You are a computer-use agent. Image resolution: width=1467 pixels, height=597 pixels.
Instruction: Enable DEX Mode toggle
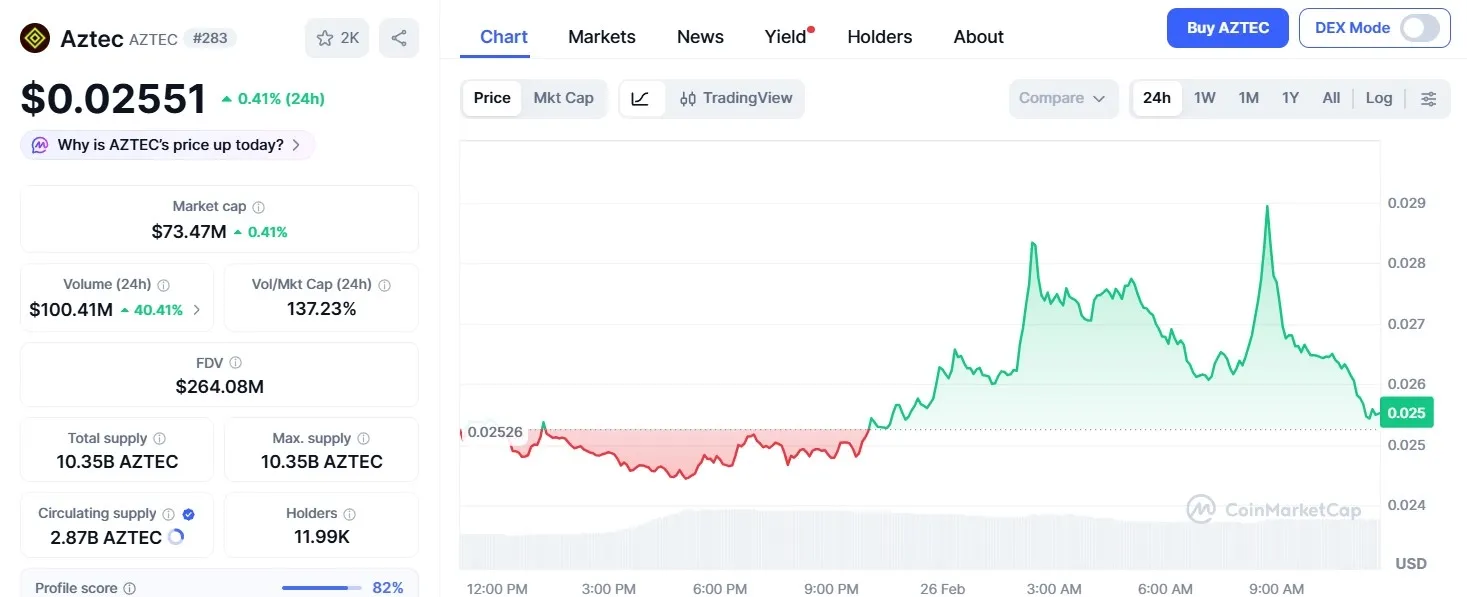(1419, 28)
